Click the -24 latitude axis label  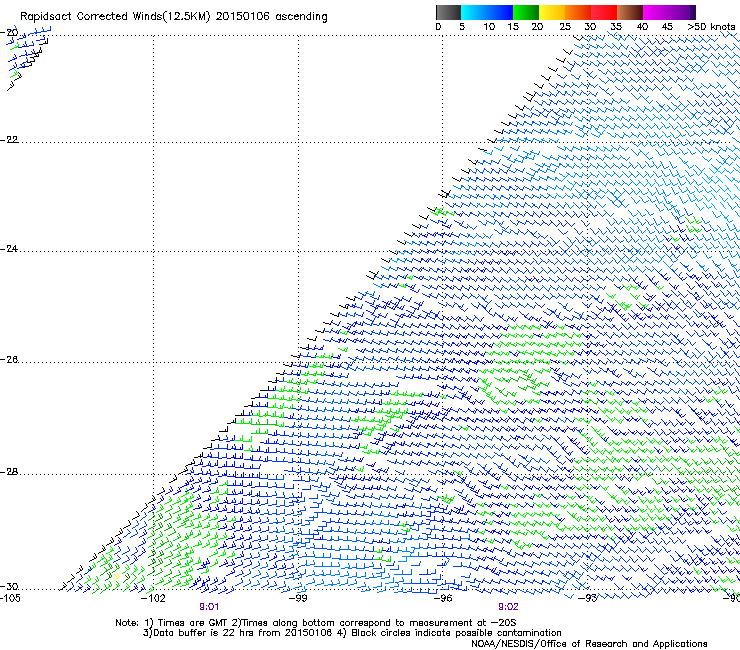9,249
